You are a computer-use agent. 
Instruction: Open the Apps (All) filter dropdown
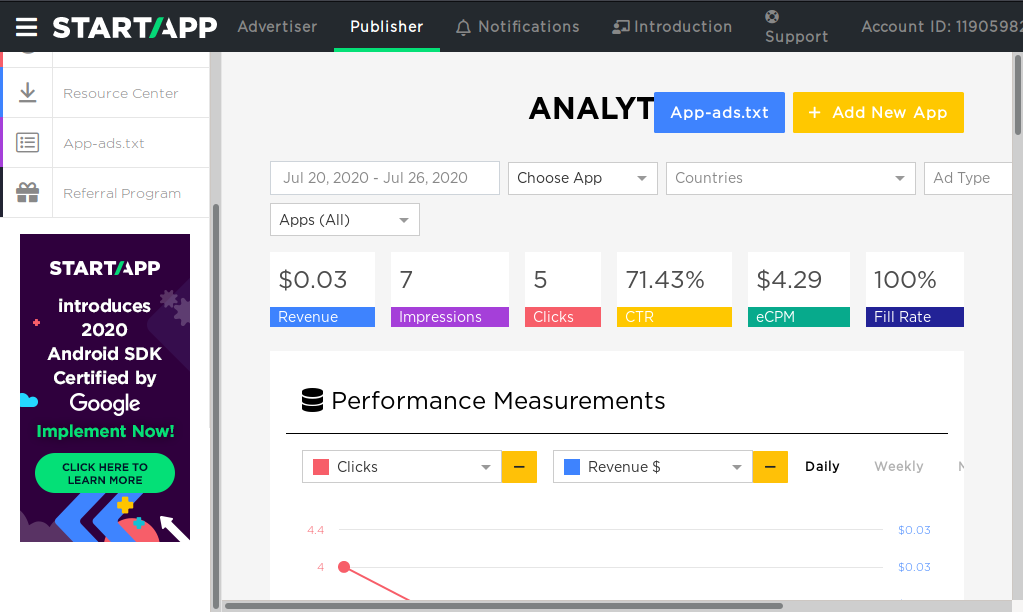[344, 219]
